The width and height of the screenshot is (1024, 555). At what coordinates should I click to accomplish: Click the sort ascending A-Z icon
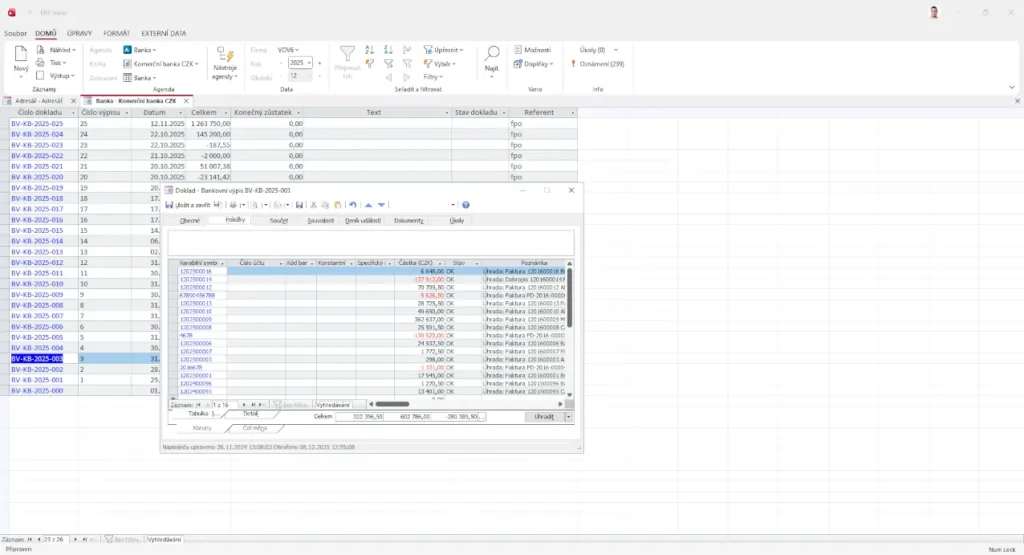pos(370,49)
